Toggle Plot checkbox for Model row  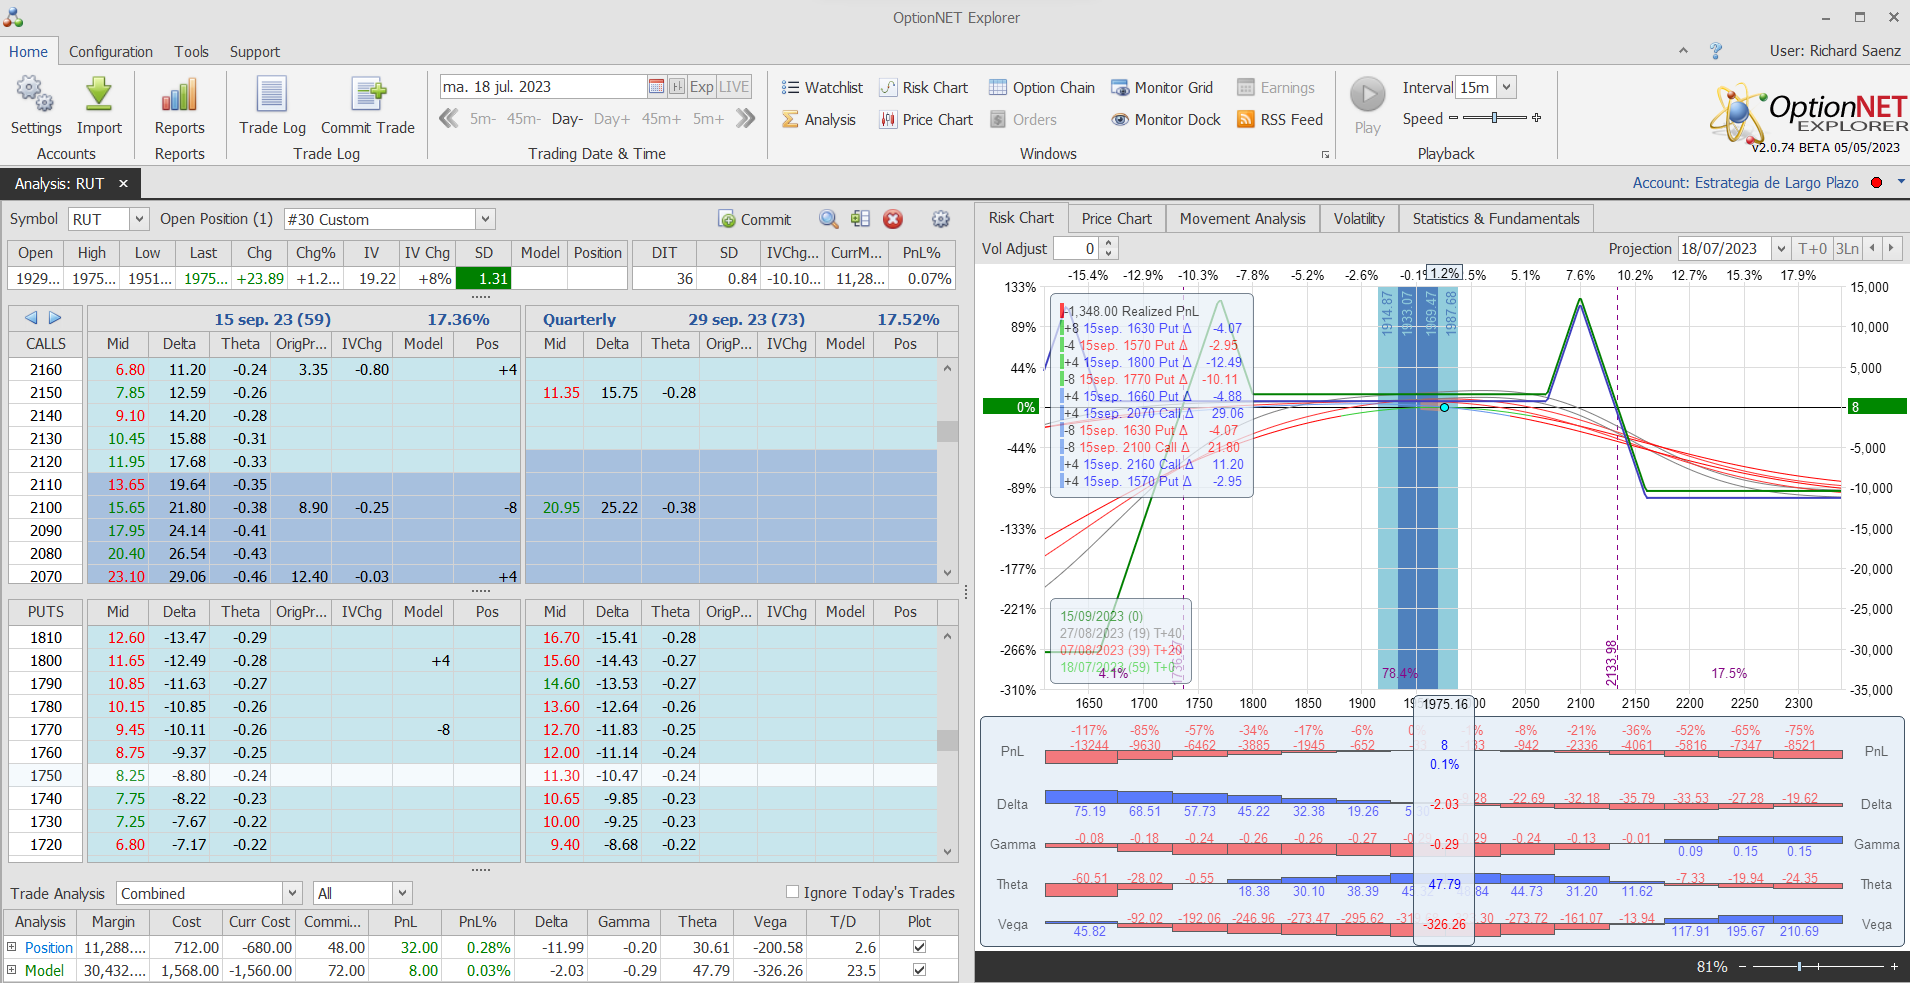click(x=919, y=970)
